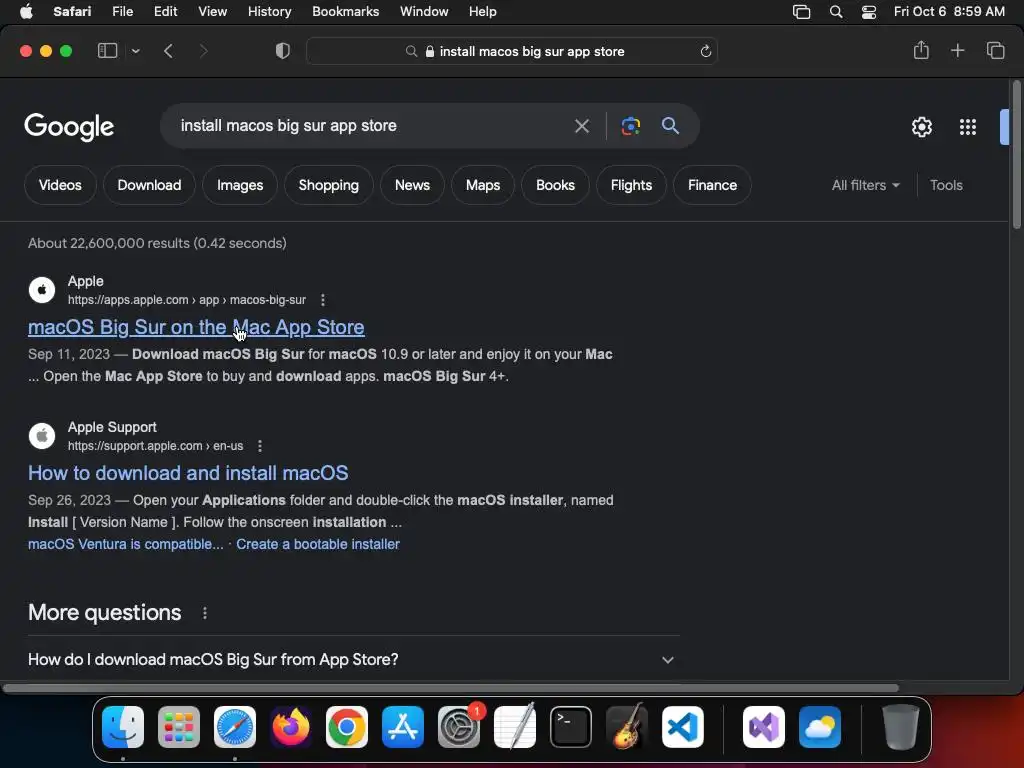Open Finder from the Dock
Viewport: 1024px width, 768px height.
point(123,727)
